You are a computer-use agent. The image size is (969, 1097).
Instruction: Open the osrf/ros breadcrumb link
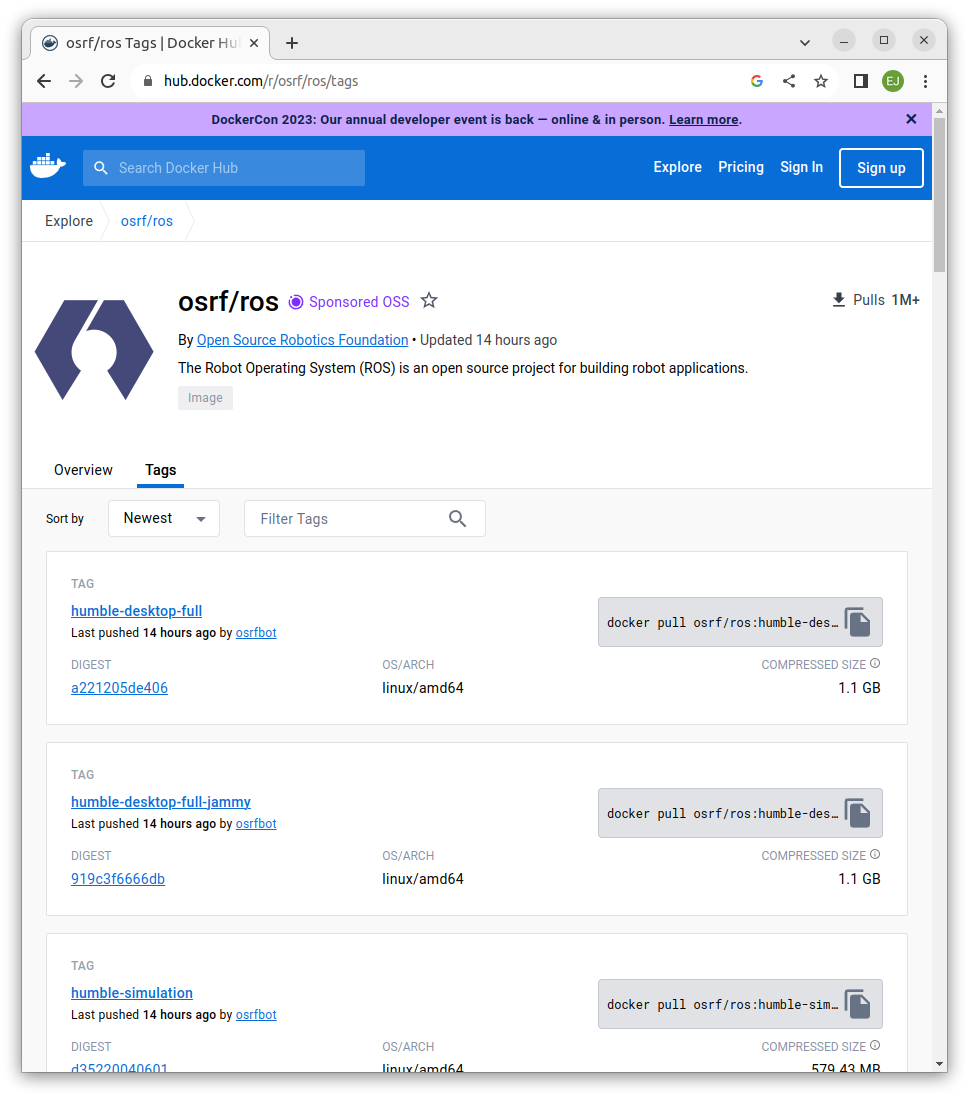pyautogui.click(x=147, y=221)
